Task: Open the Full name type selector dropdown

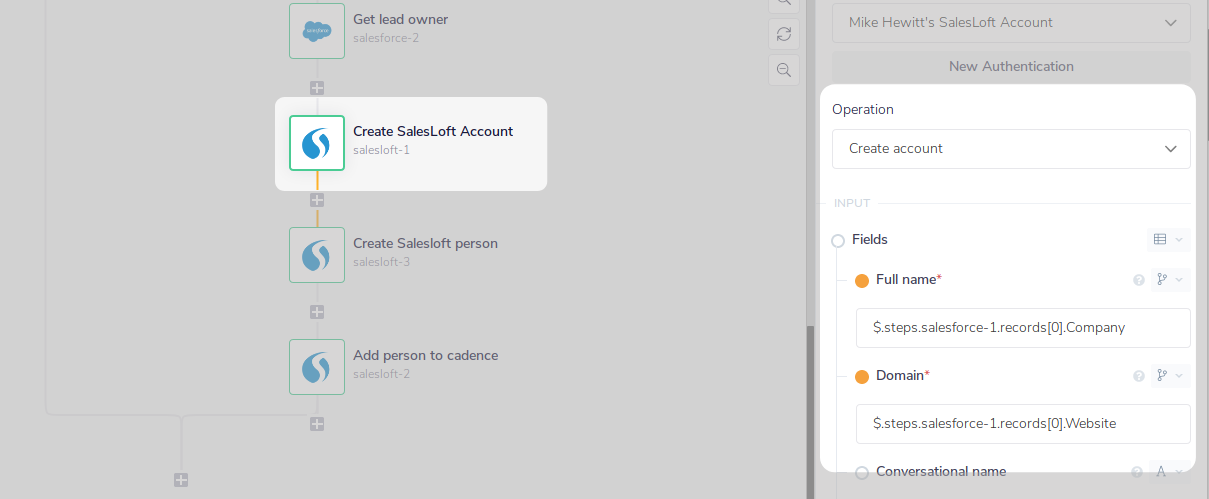Action: (x=1167, y=280)
